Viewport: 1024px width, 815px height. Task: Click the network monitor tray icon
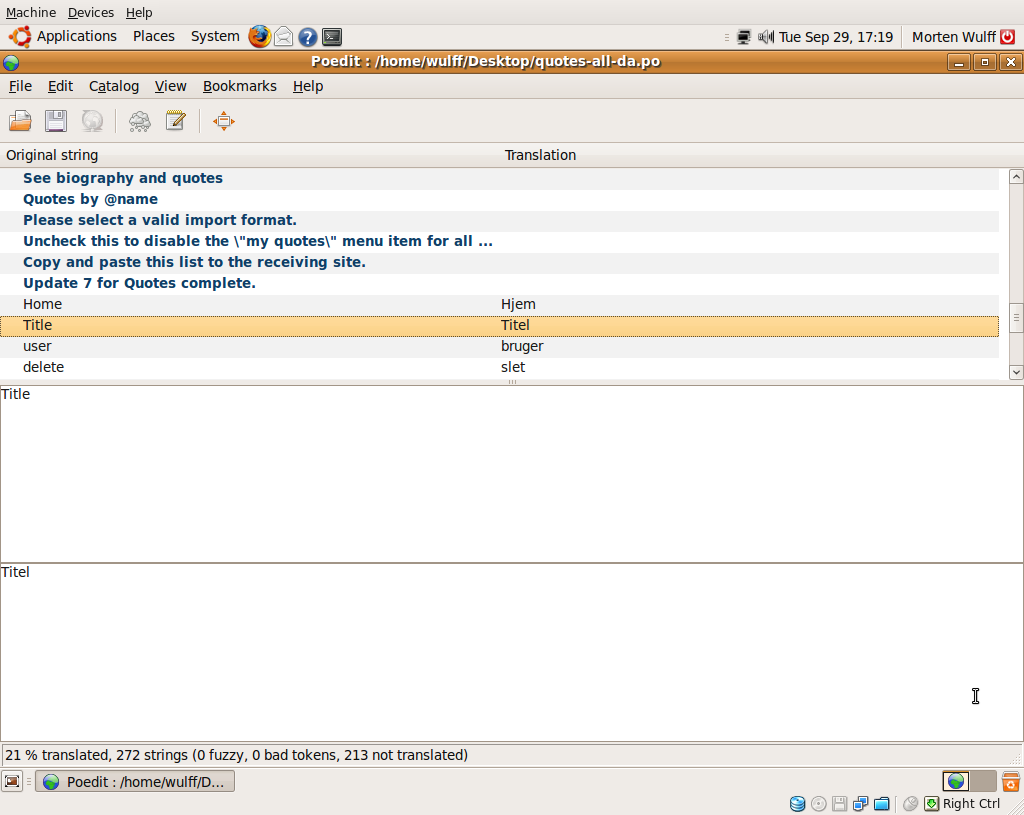coord(744,37)
